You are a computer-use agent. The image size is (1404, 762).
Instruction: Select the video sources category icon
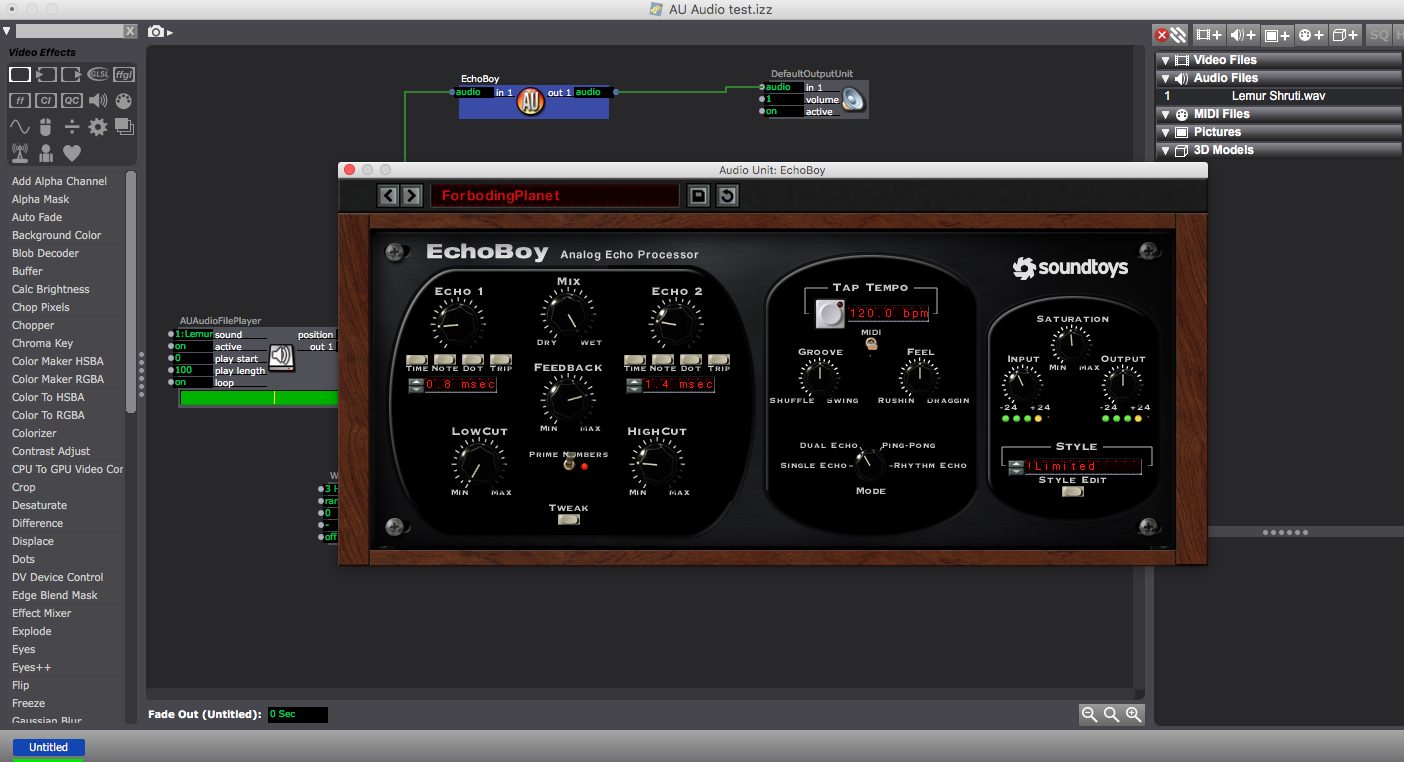46,75
